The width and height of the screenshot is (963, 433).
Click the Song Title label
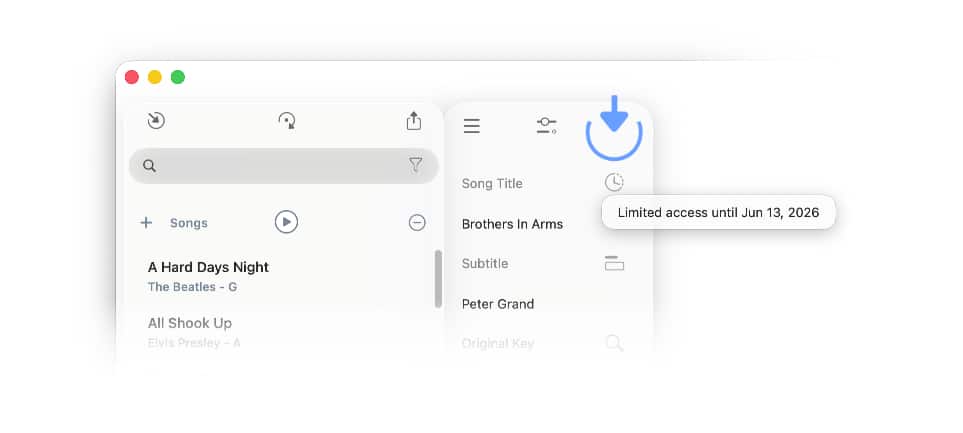pos(492,184)
